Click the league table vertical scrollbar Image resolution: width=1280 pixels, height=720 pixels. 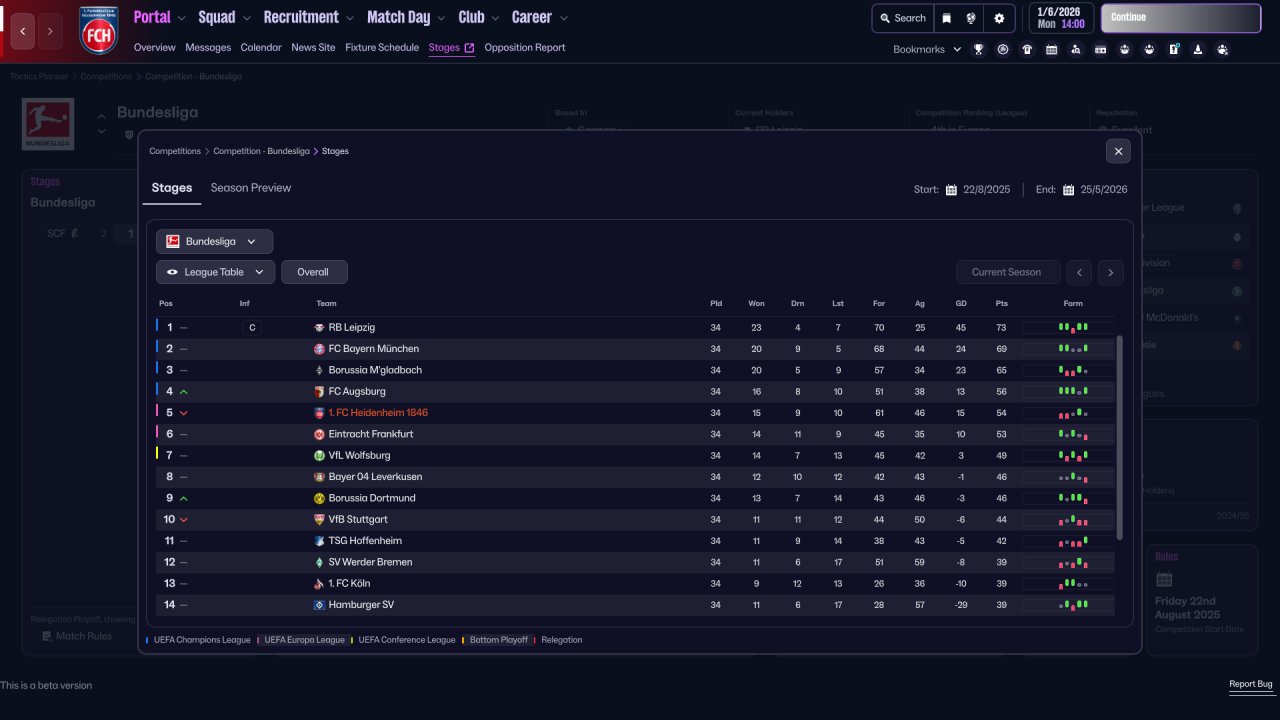pos(1119,437)
